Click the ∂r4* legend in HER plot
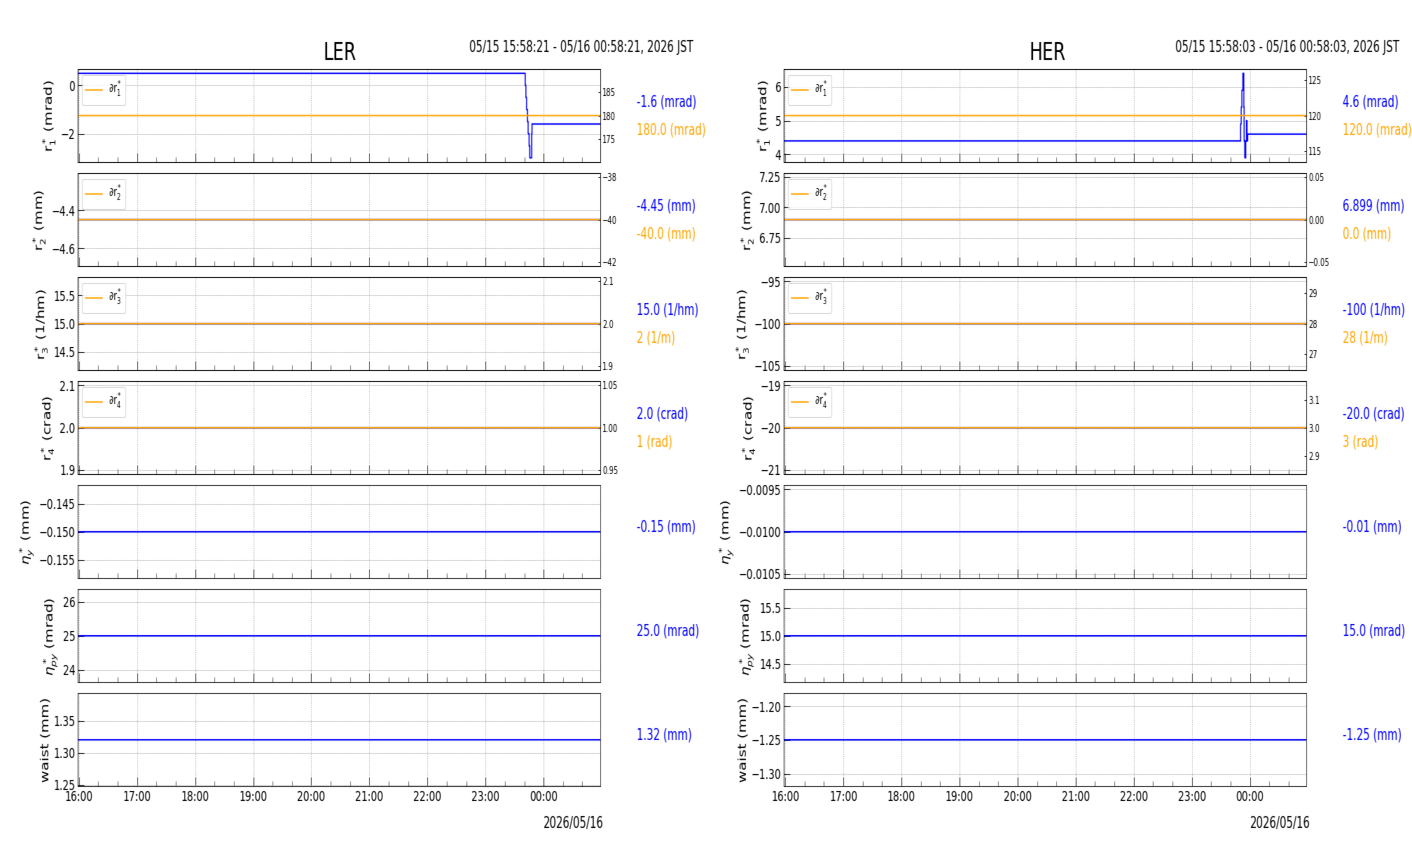This screenshot has height=864, width=1412. (810, 401)
